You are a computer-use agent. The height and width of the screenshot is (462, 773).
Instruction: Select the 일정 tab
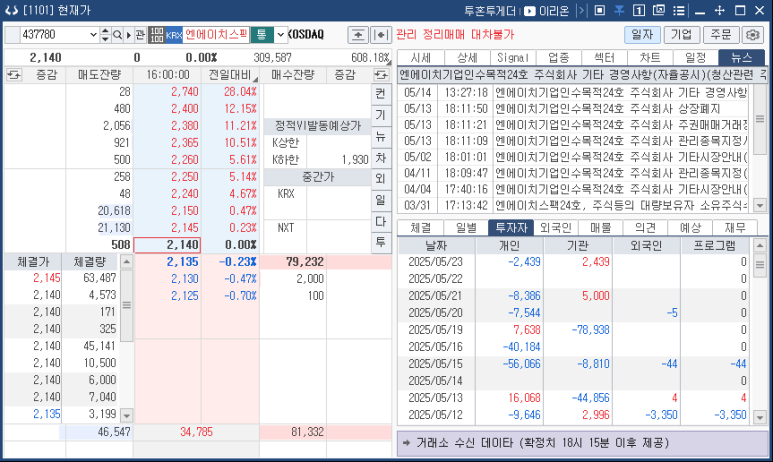[x=696, y=58]
